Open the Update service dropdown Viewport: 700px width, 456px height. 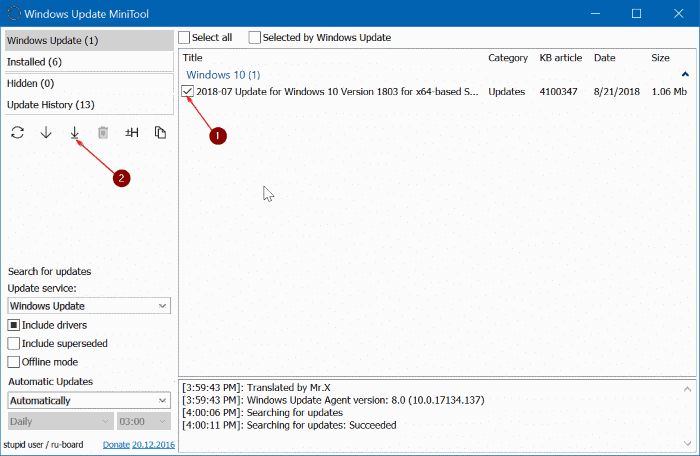click(89, 306)
